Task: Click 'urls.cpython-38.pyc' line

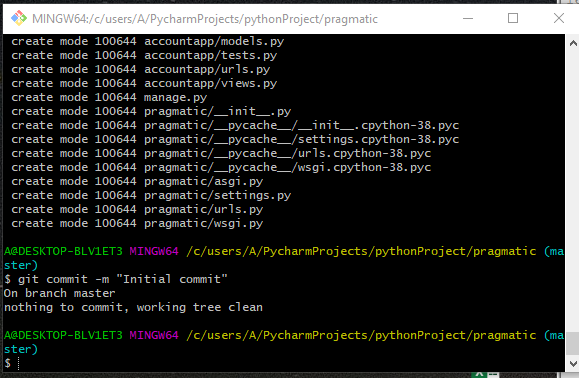Action: coord(221,154)
